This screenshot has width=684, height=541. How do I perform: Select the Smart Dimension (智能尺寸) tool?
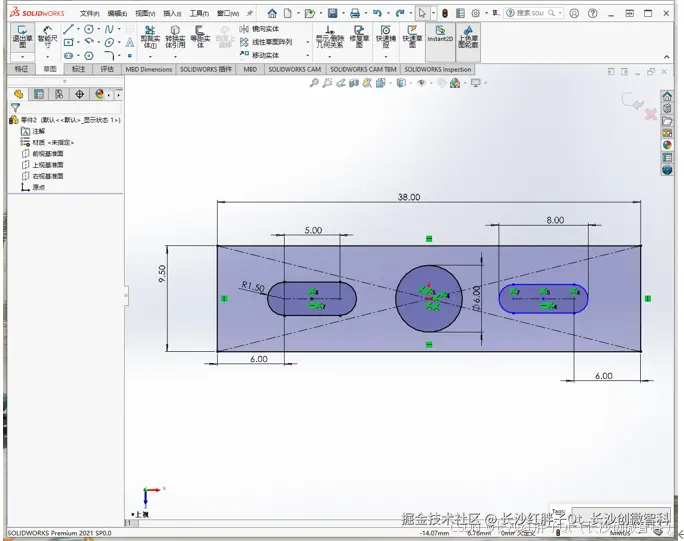tap(47, 37)
